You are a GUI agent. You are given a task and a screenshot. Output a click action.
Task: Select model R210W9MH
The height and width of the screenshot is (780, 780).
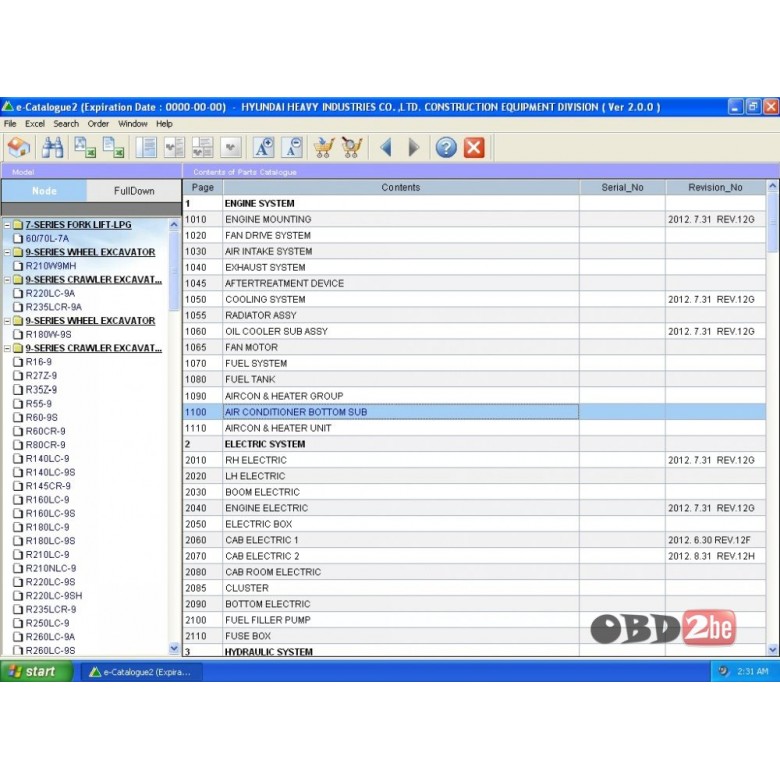pos(51,266)
